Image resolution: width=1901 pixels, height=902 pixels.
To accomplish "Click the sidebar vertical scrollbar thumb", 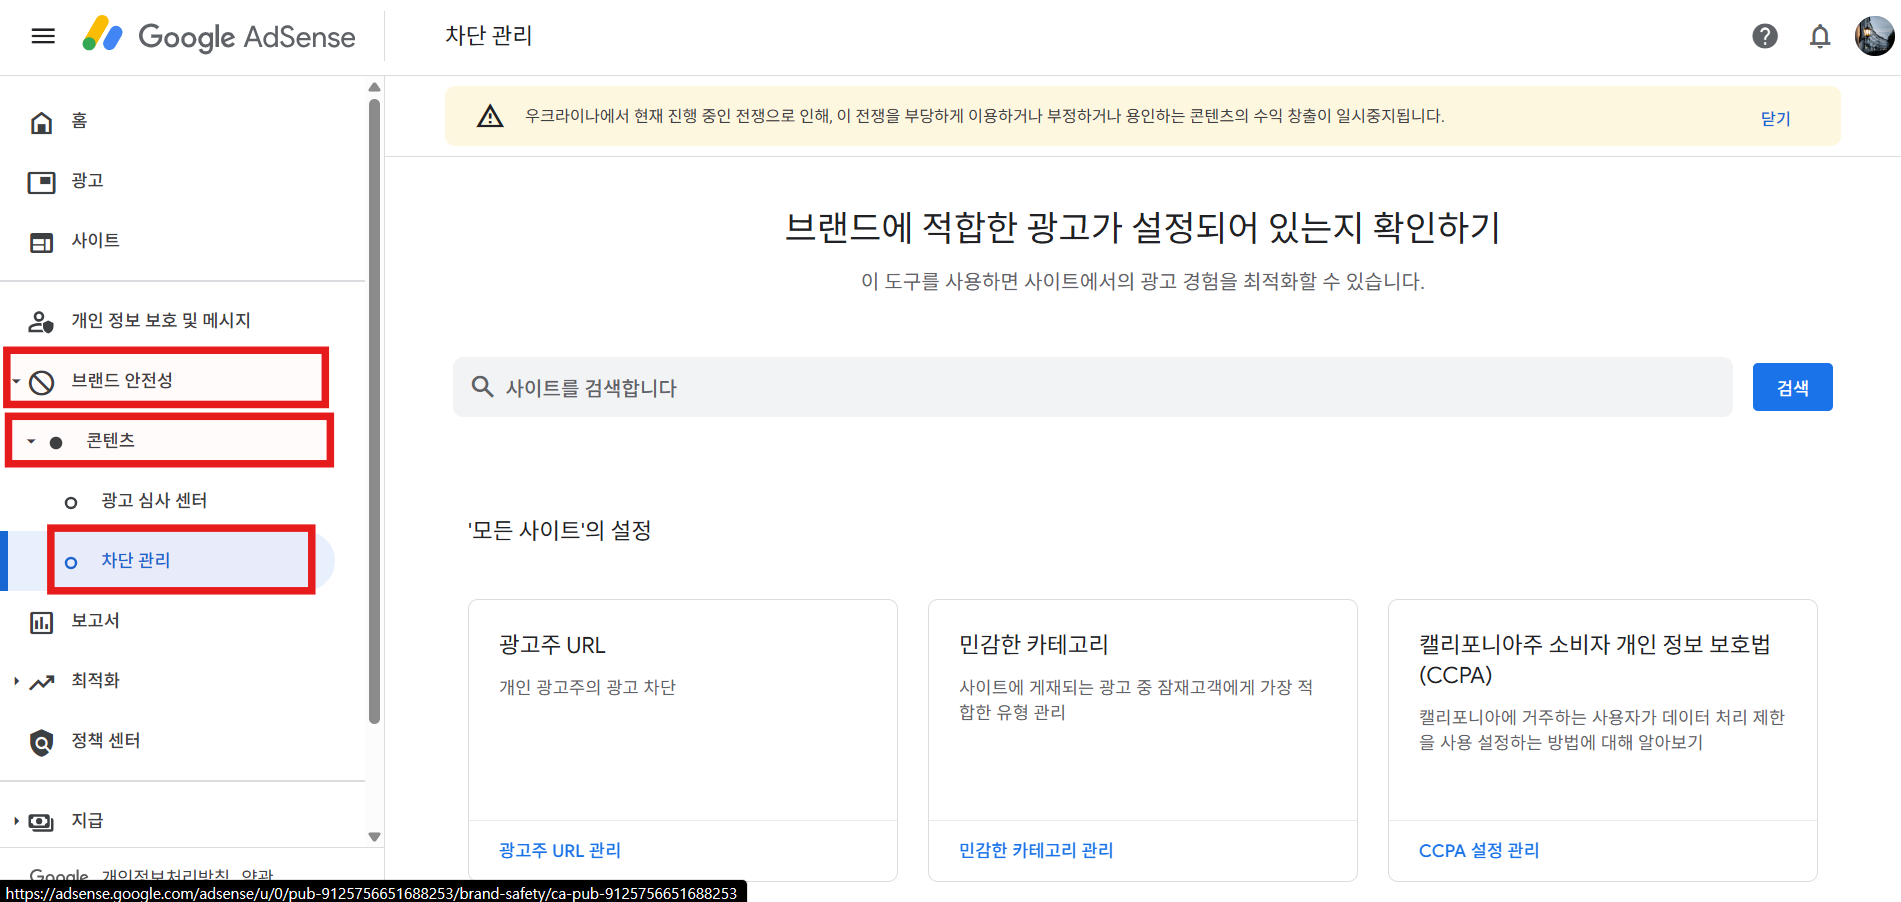I will (x=374, y=410).
